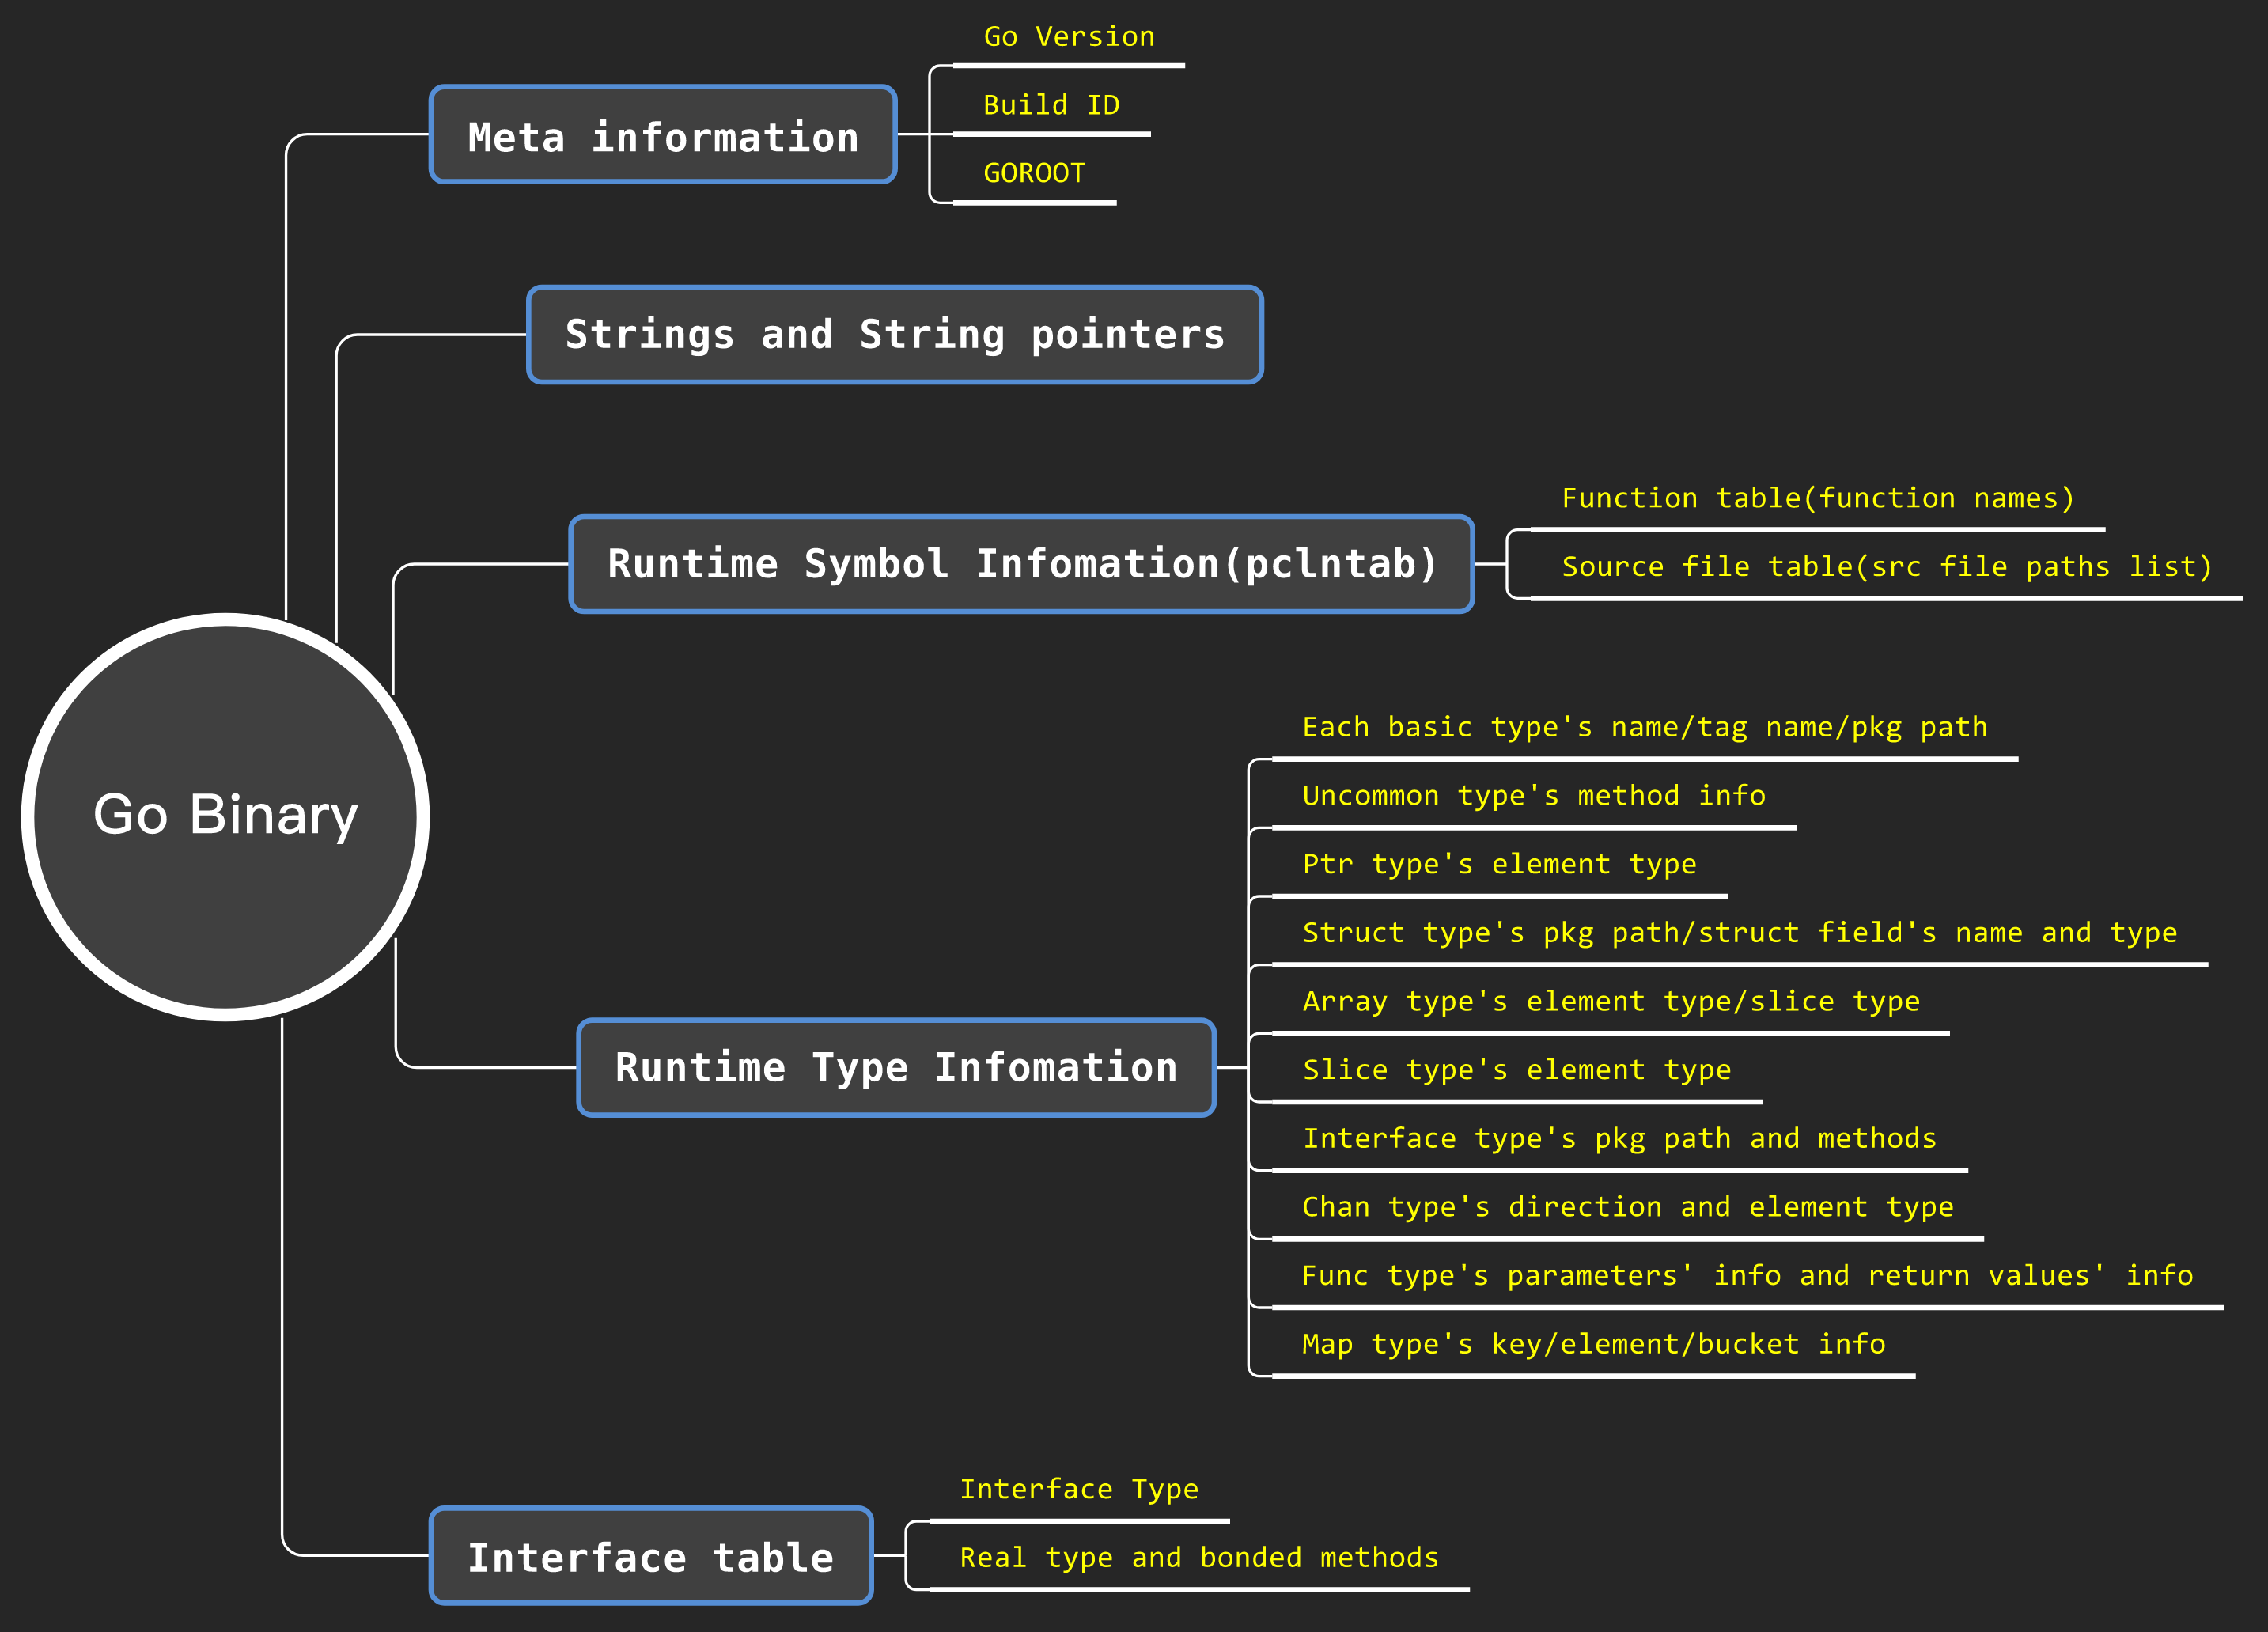2268x1632 pixels.
Task: Click the Runtime Symbol Infomation(pclntab) node
Action: [x=1021, y=564]
